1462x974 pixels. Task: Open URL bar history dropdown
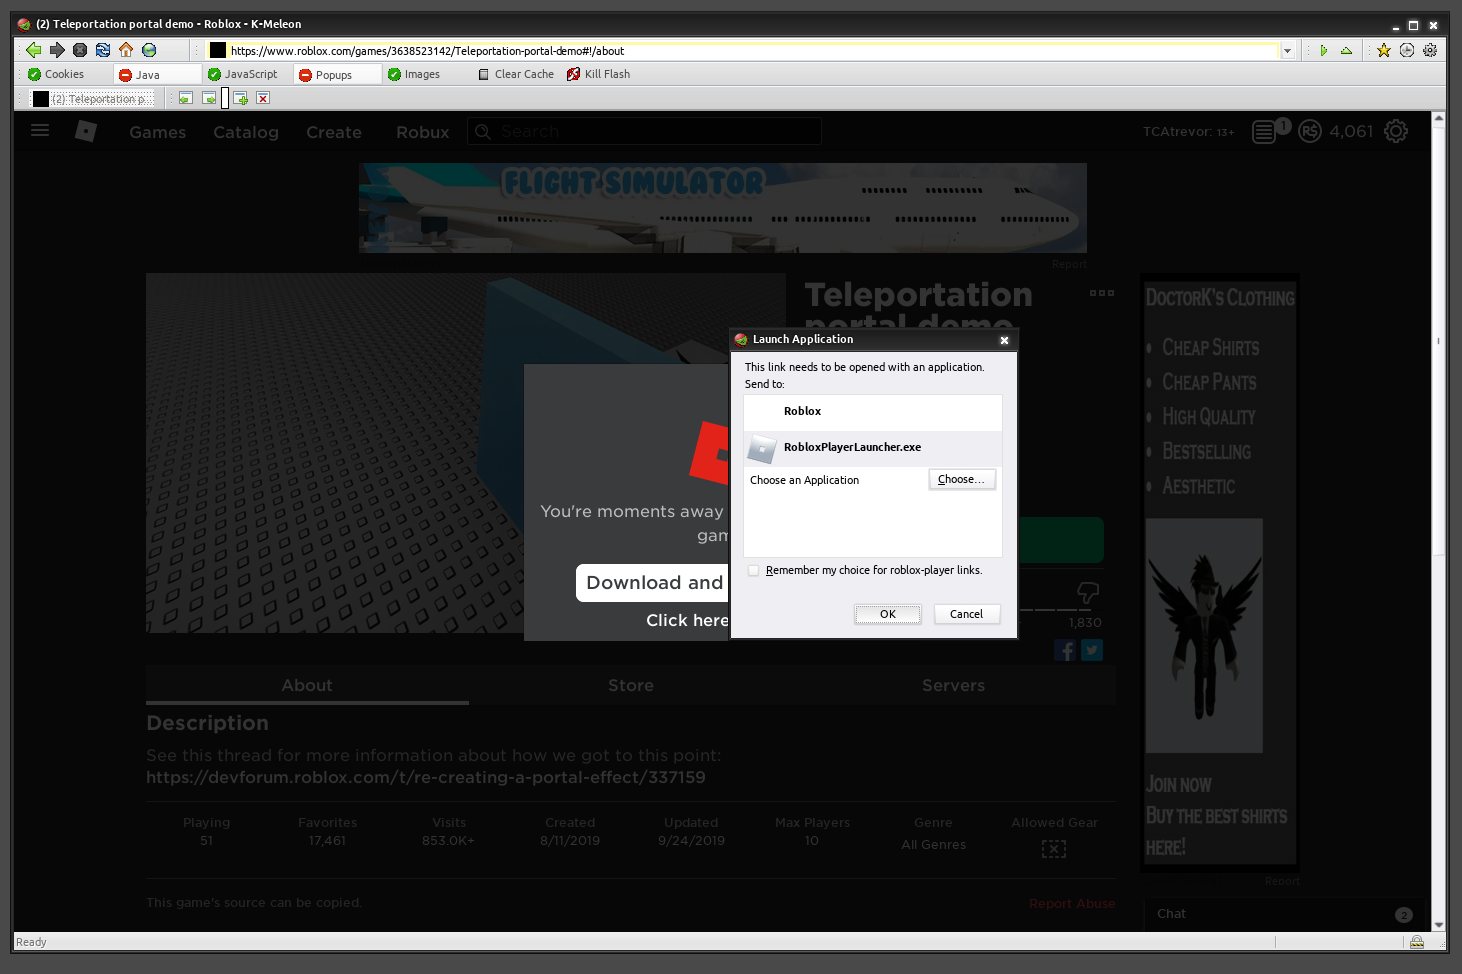point(1287,51)
